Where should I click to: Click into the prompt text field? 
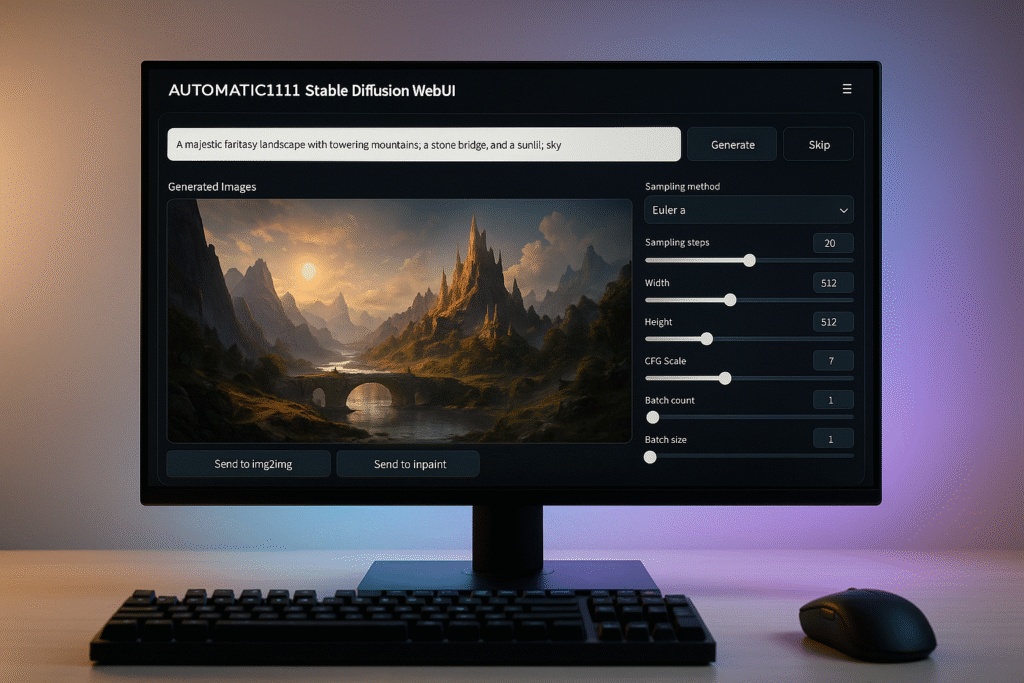coord(424,144)
